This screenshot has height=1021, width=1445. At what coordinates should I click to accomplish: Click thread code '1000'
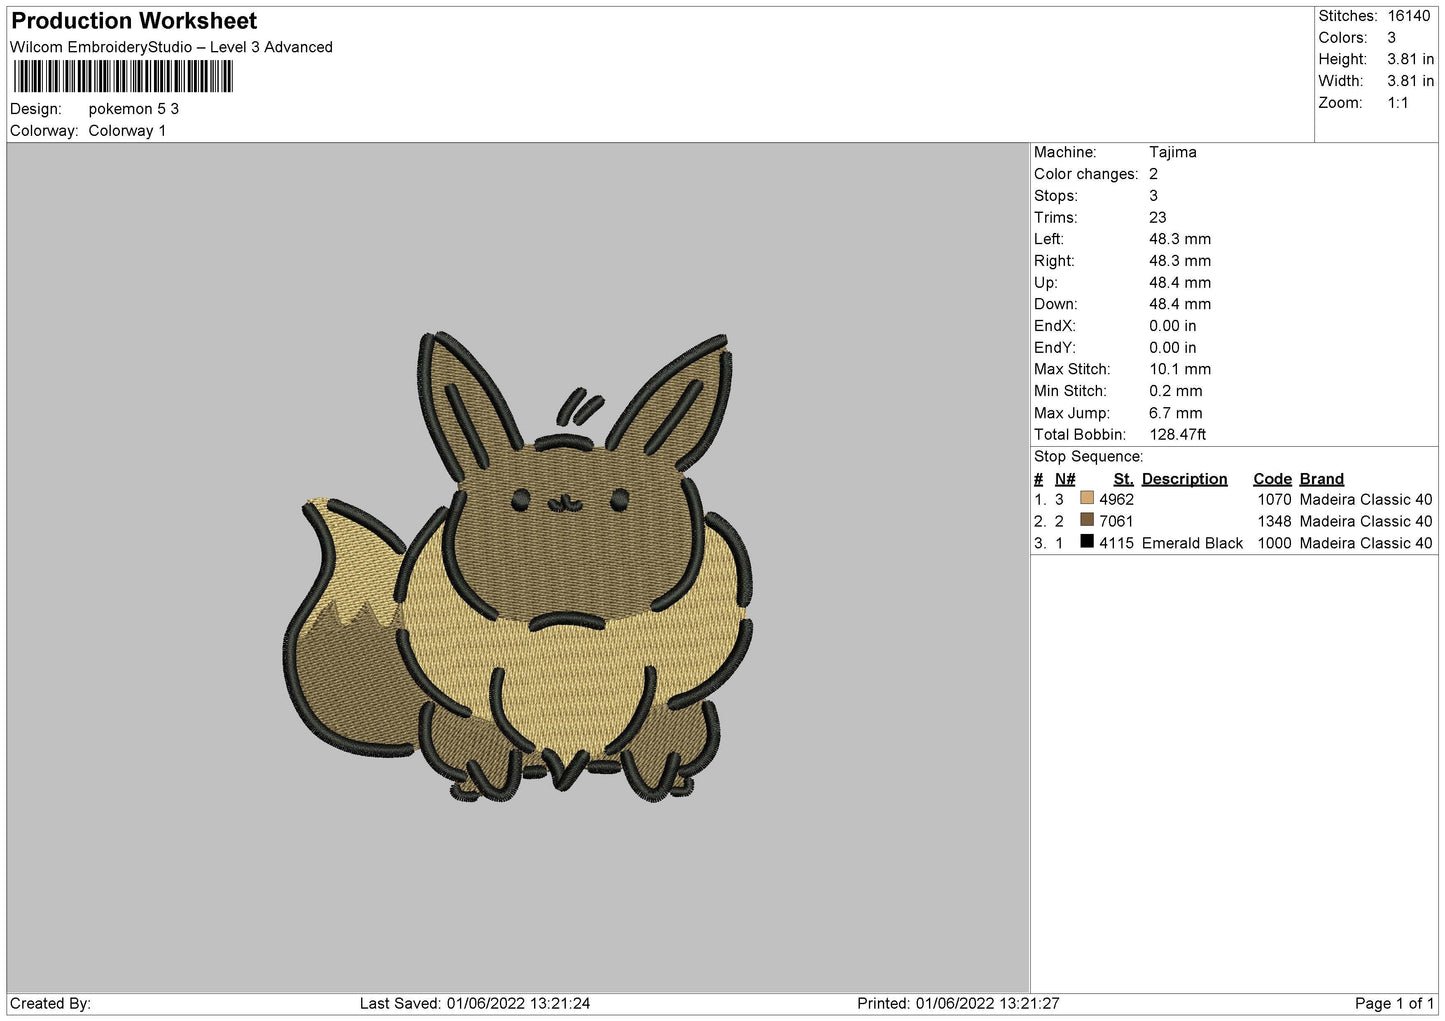click(x=1275, y=544)
